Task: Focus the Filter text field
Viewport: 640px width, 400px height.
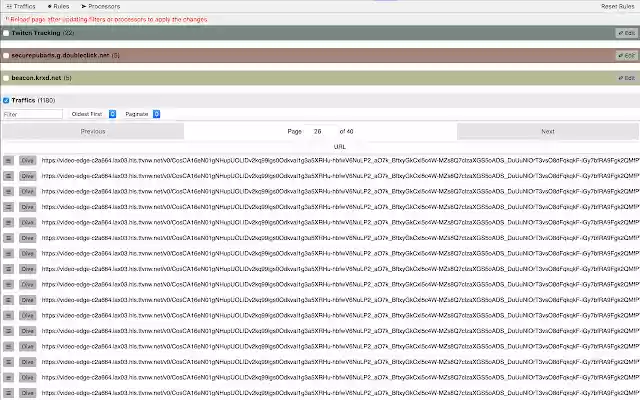Action: [33, 114]
